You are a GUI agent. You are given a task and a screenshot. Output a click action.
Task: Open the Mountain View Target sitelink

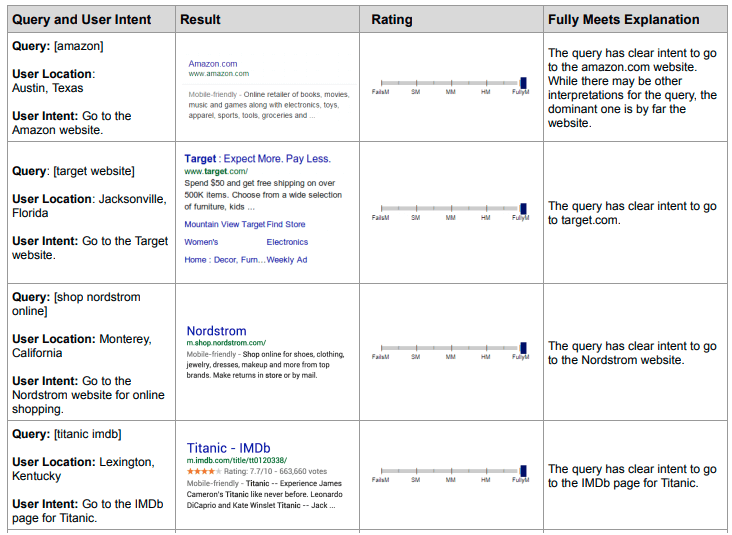[225, 225]
